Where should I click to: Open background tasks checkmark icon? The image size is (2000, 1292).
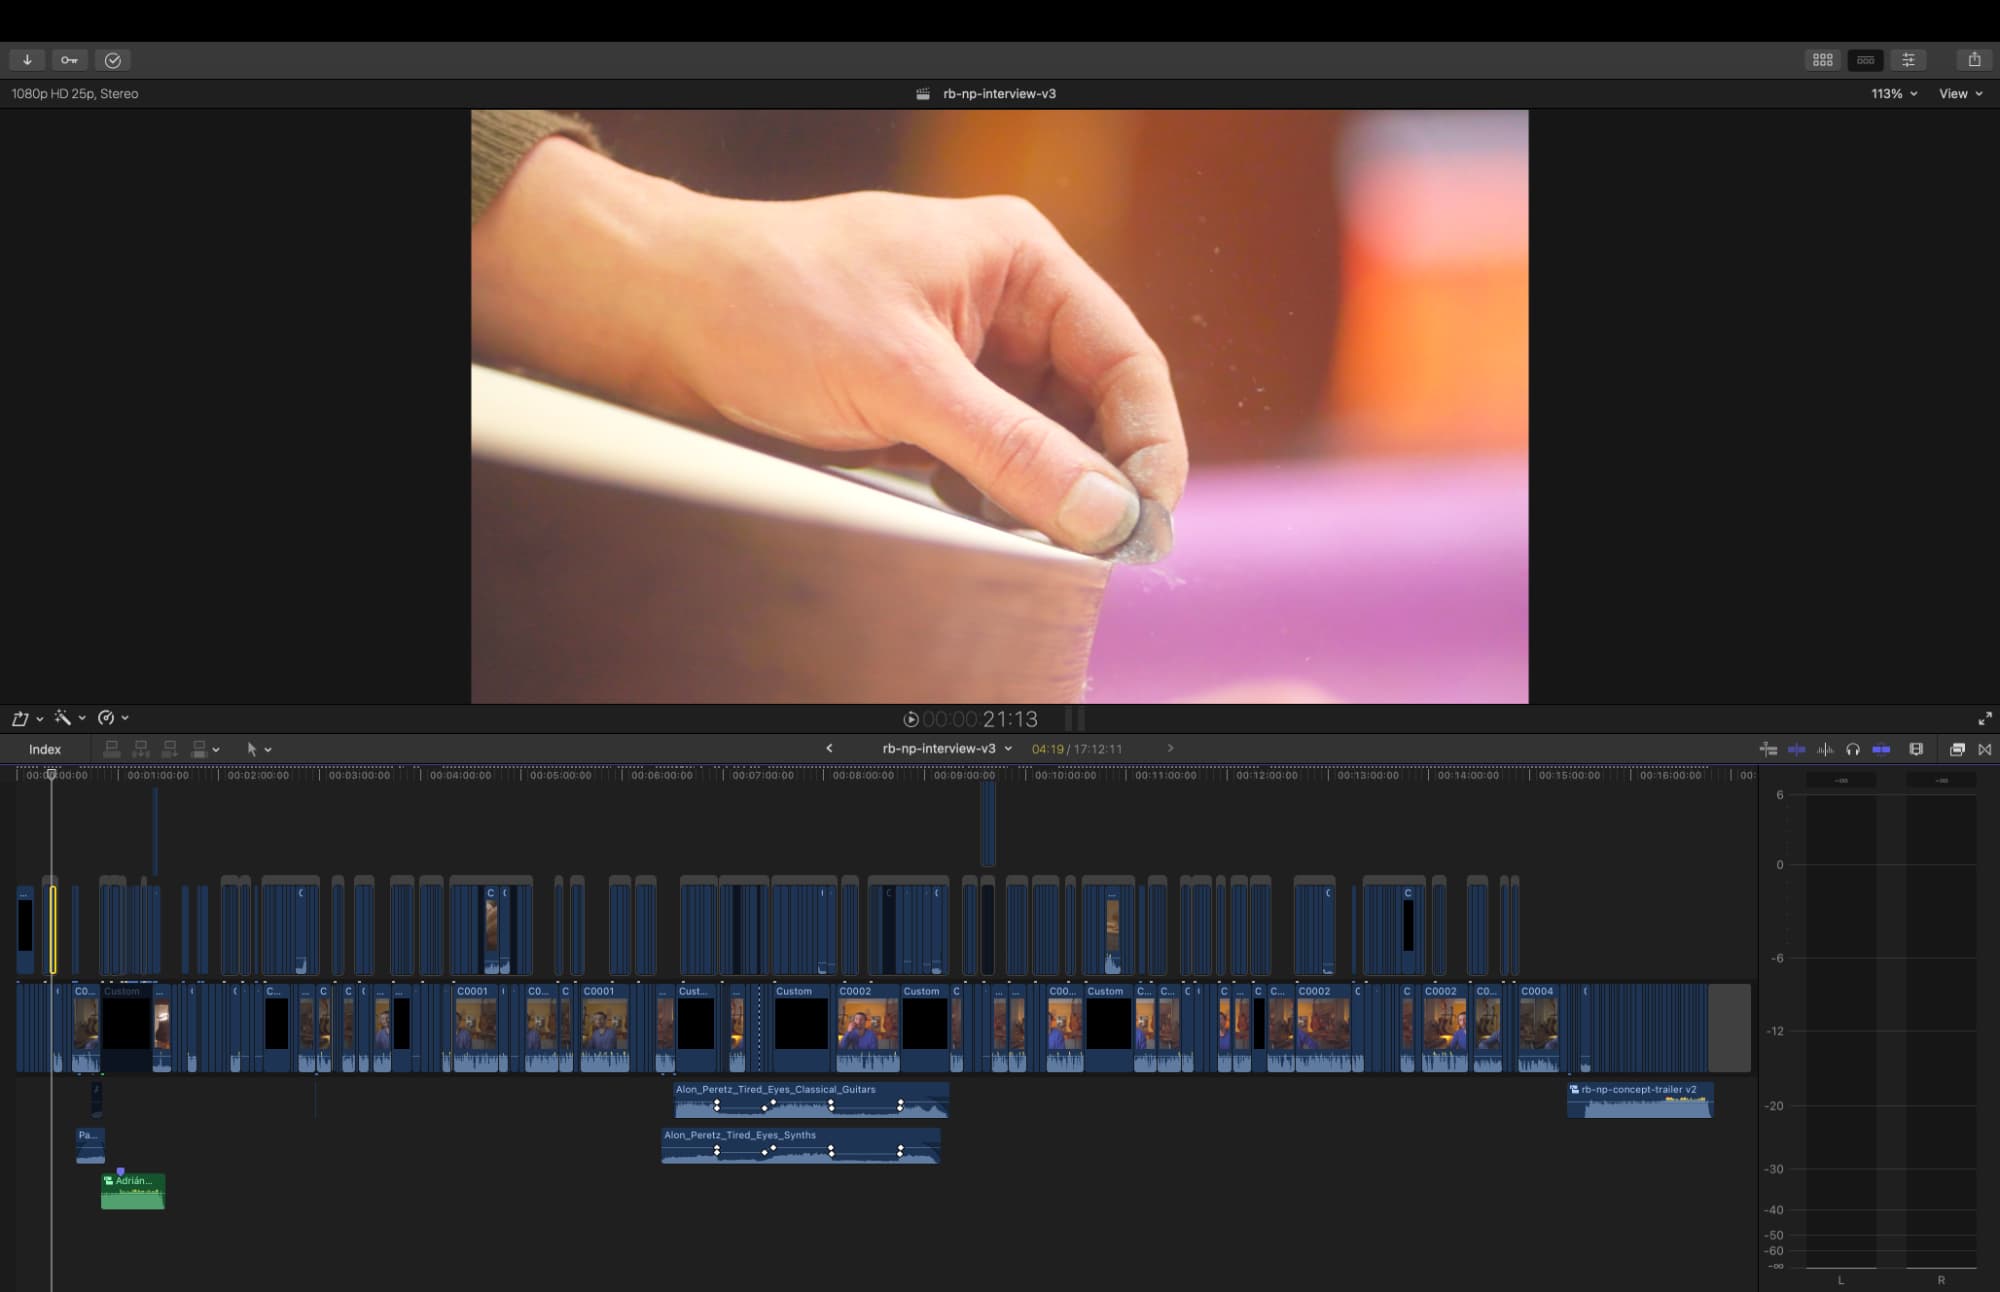coord(113,60)
